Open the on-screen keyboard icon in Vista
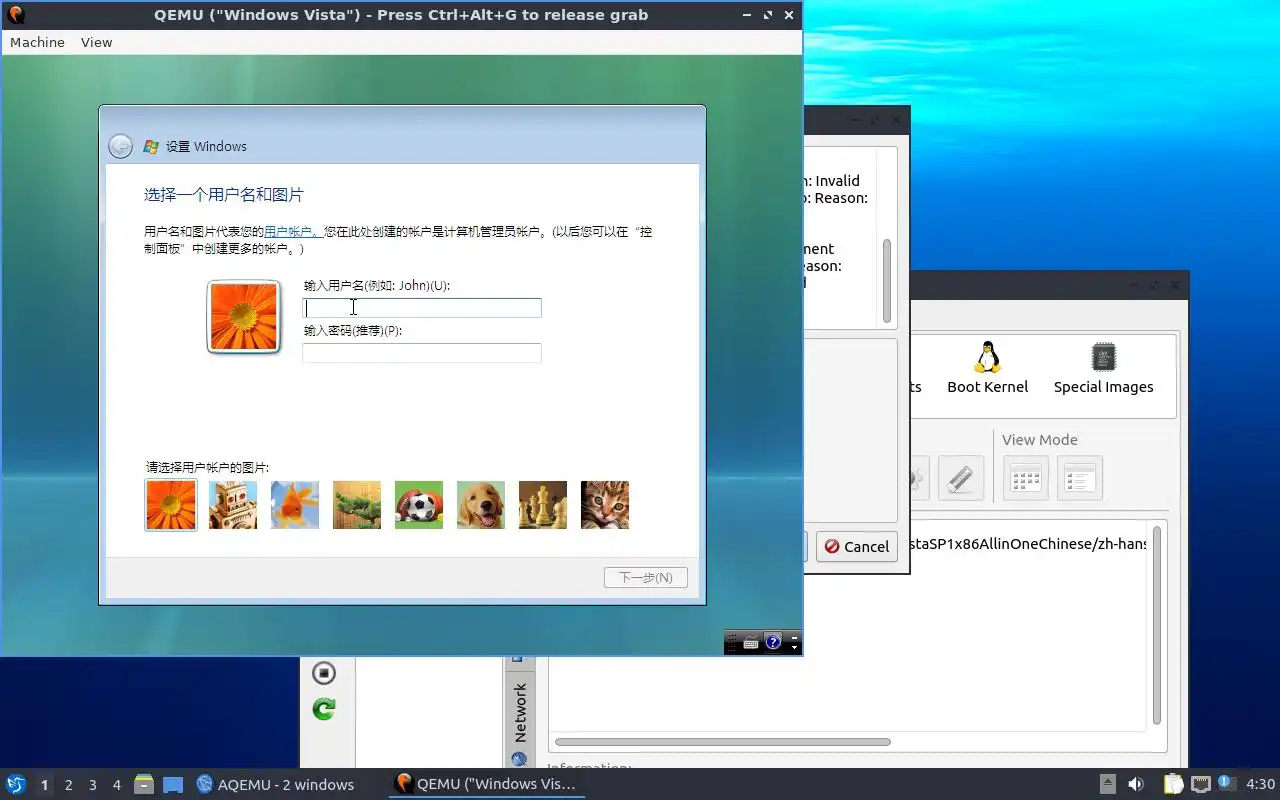 point(751,643)
